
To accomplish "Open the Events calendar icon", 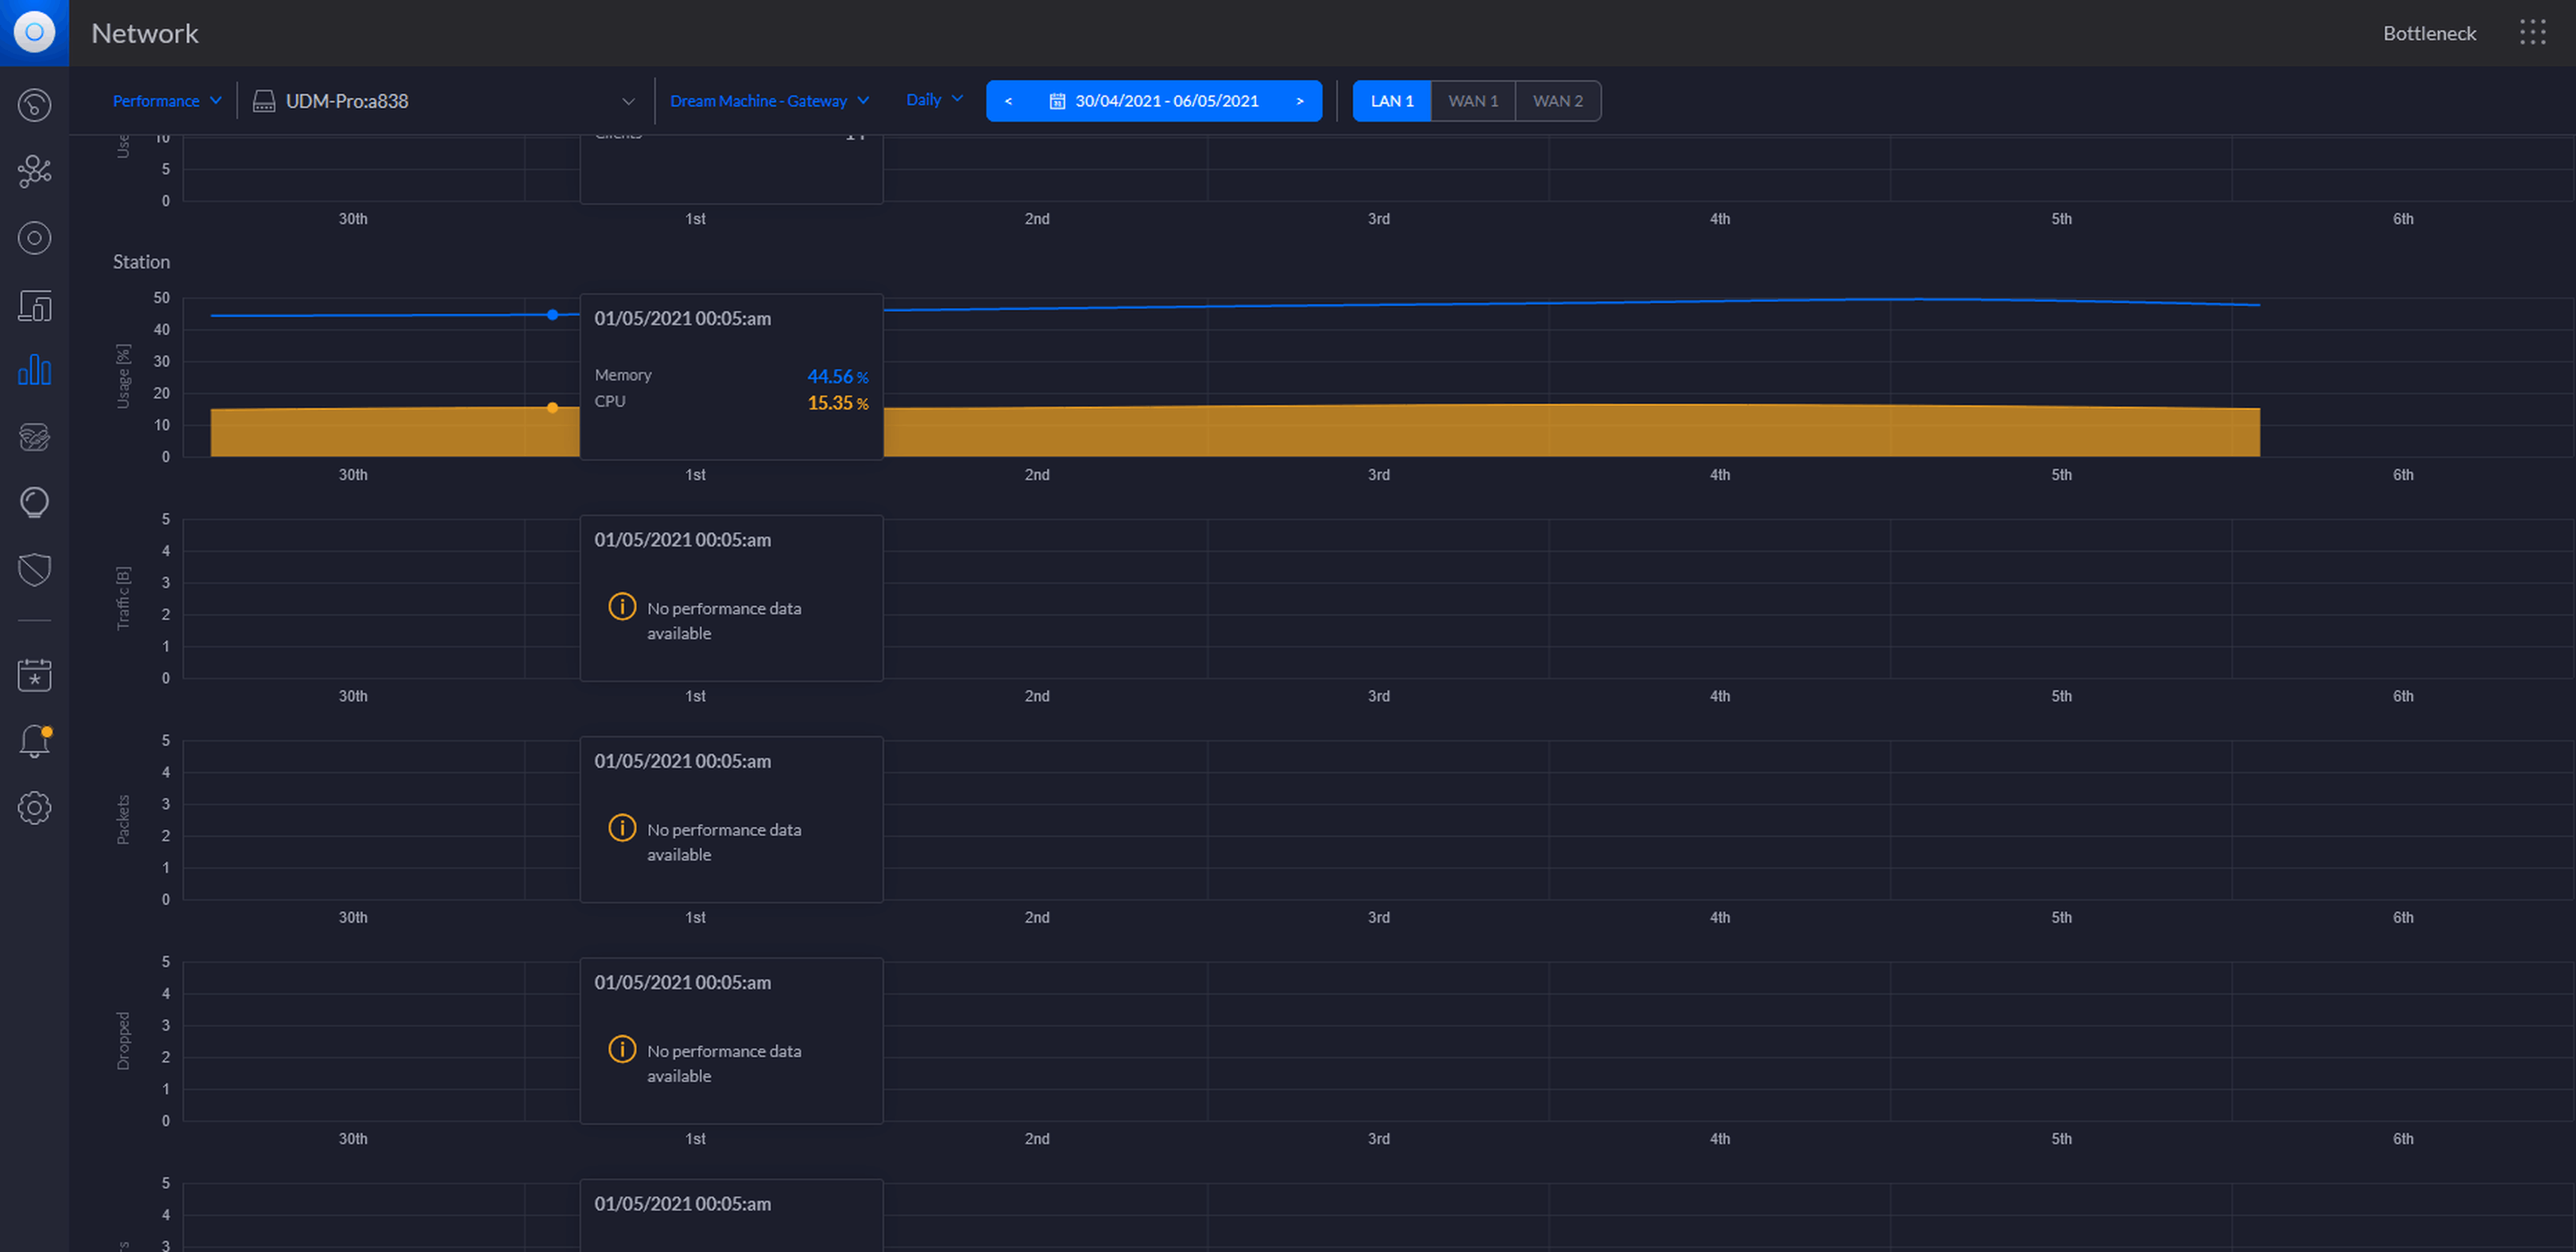I will (x=34, y=675).
